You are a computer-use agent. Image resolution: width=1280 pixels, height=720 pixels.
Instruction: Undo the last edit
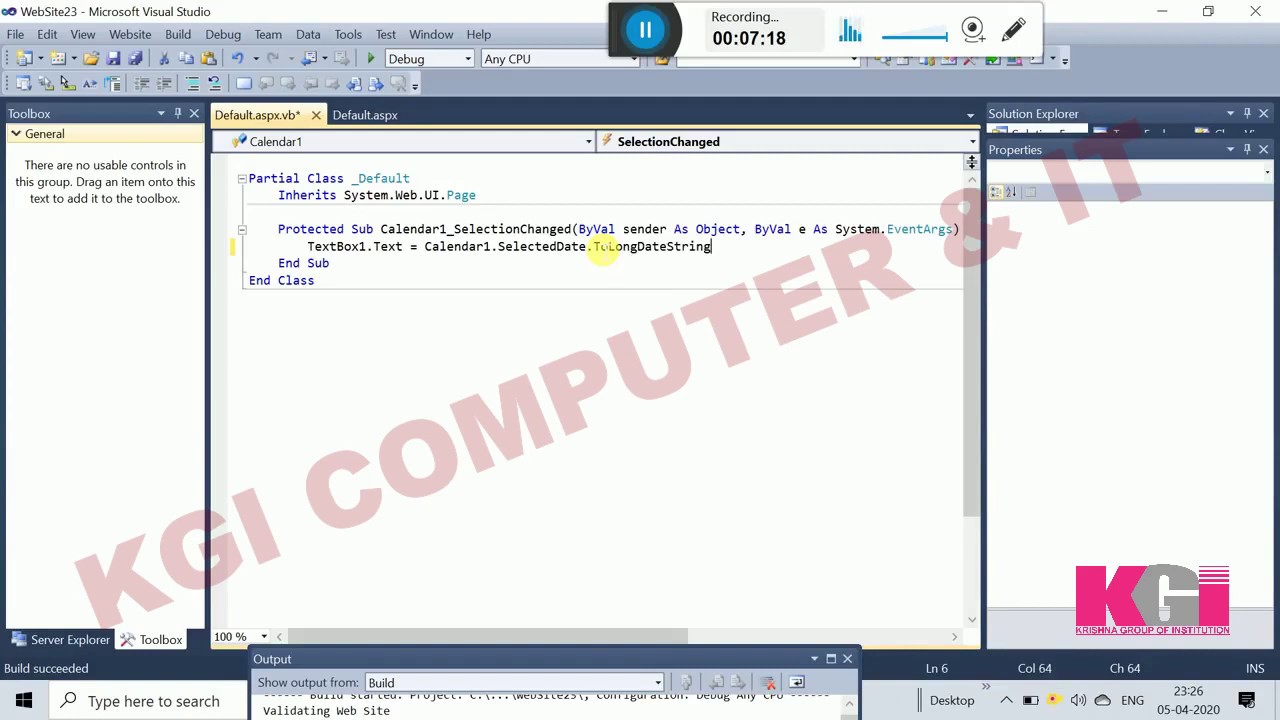(x=237, y=59)
